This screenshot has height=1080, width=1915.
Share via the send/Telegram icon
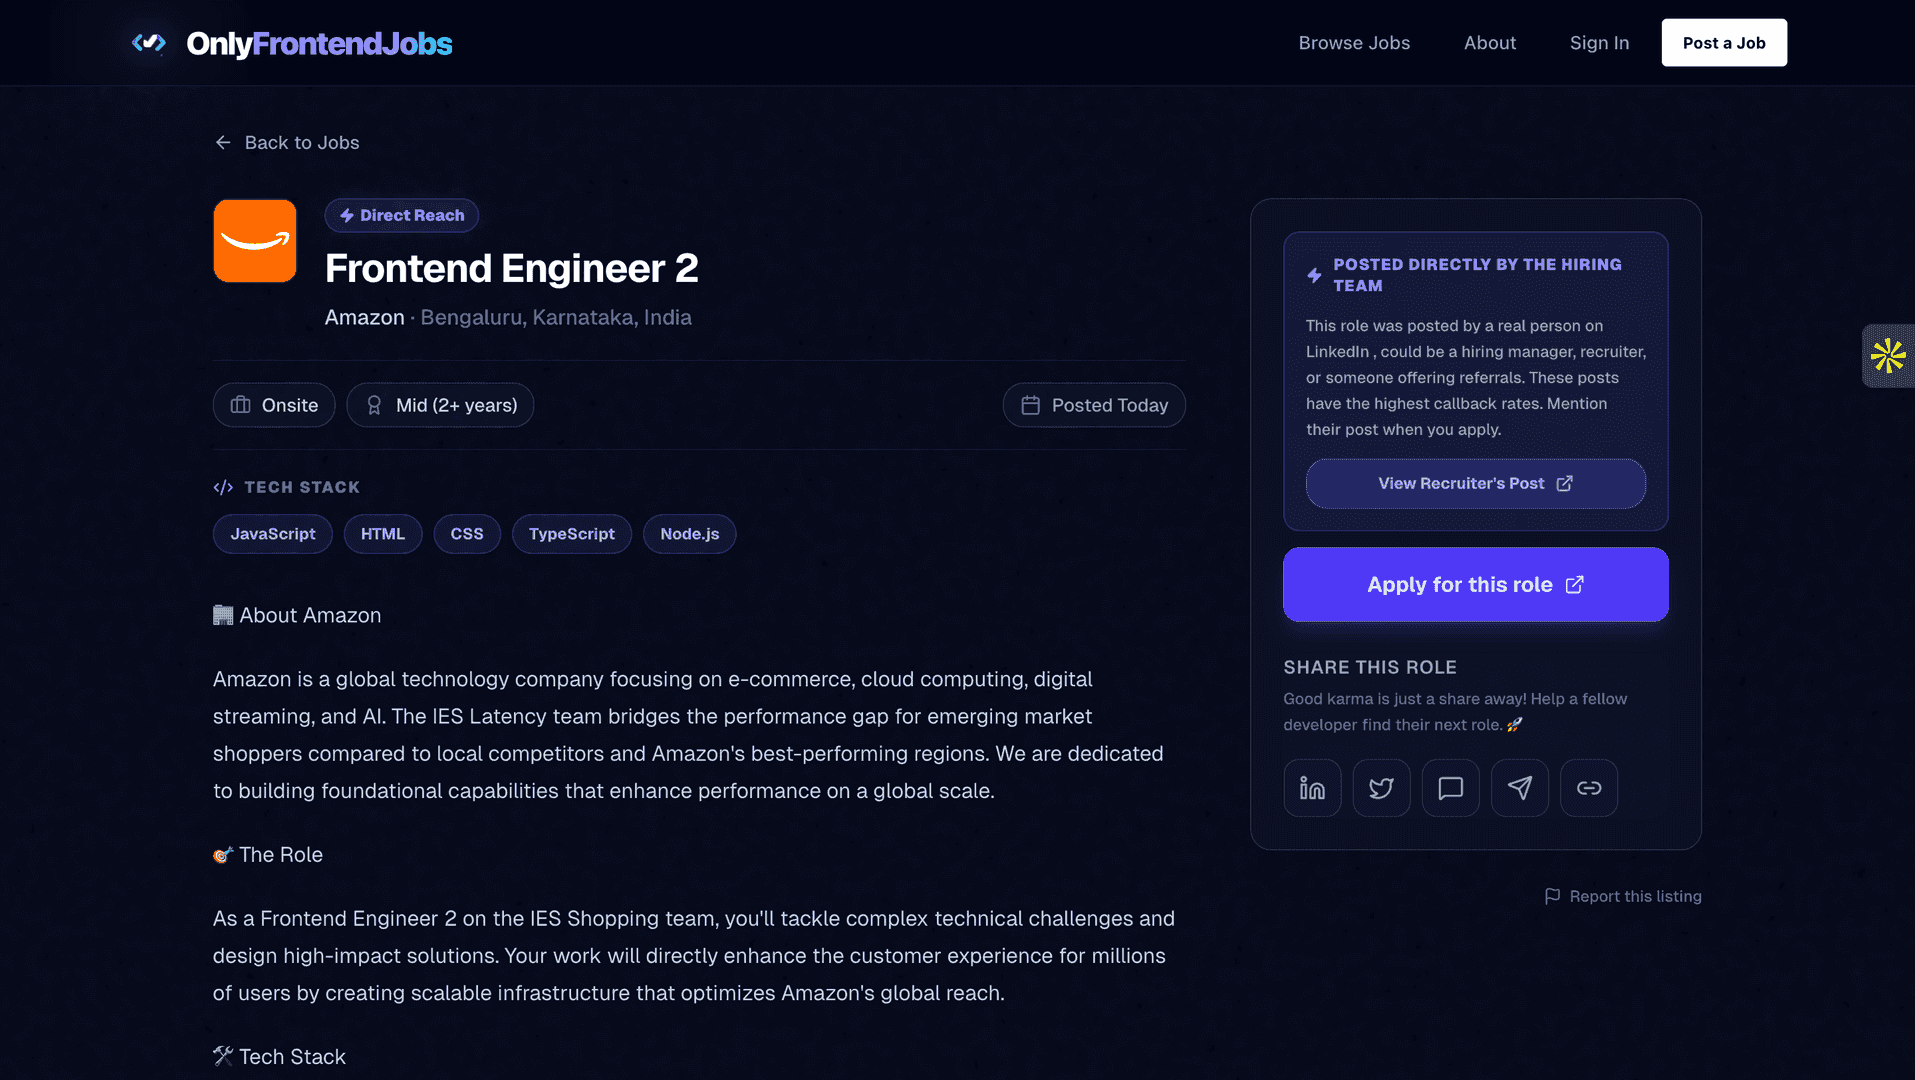pyautogui.click(x=1519, y=787)
